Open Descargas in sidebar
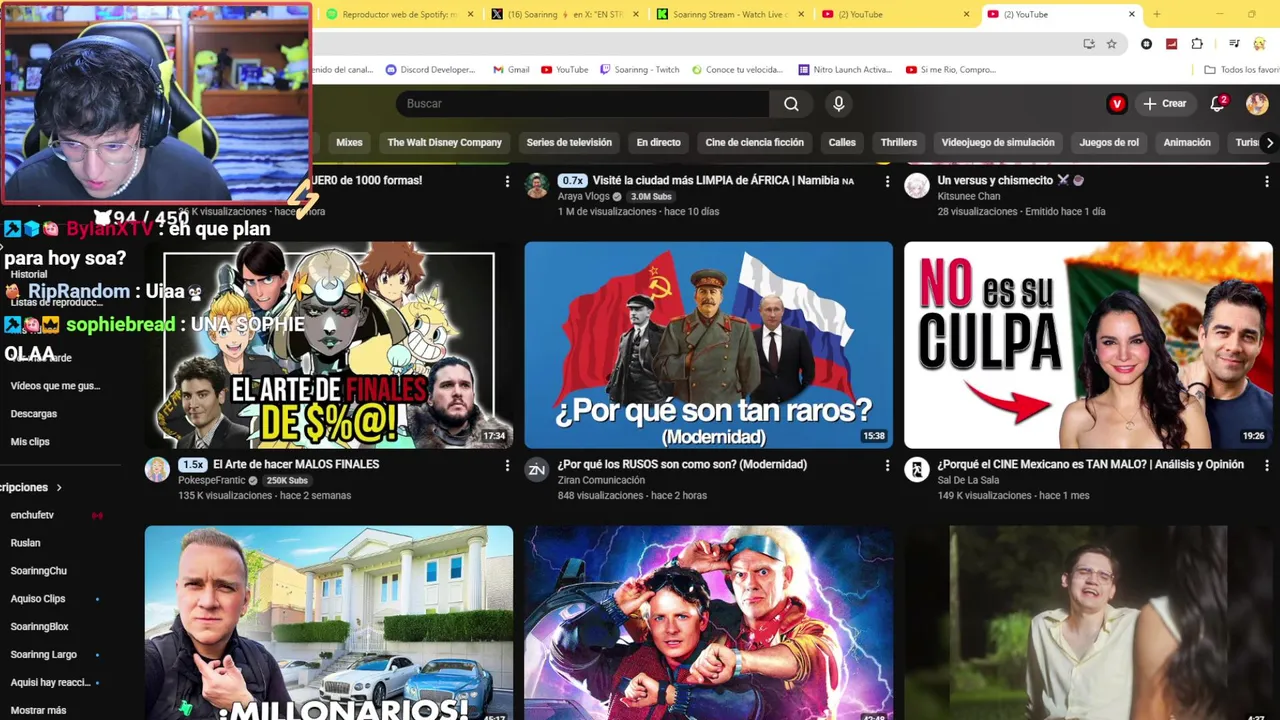1280x720 pixels. click(34, 414)
